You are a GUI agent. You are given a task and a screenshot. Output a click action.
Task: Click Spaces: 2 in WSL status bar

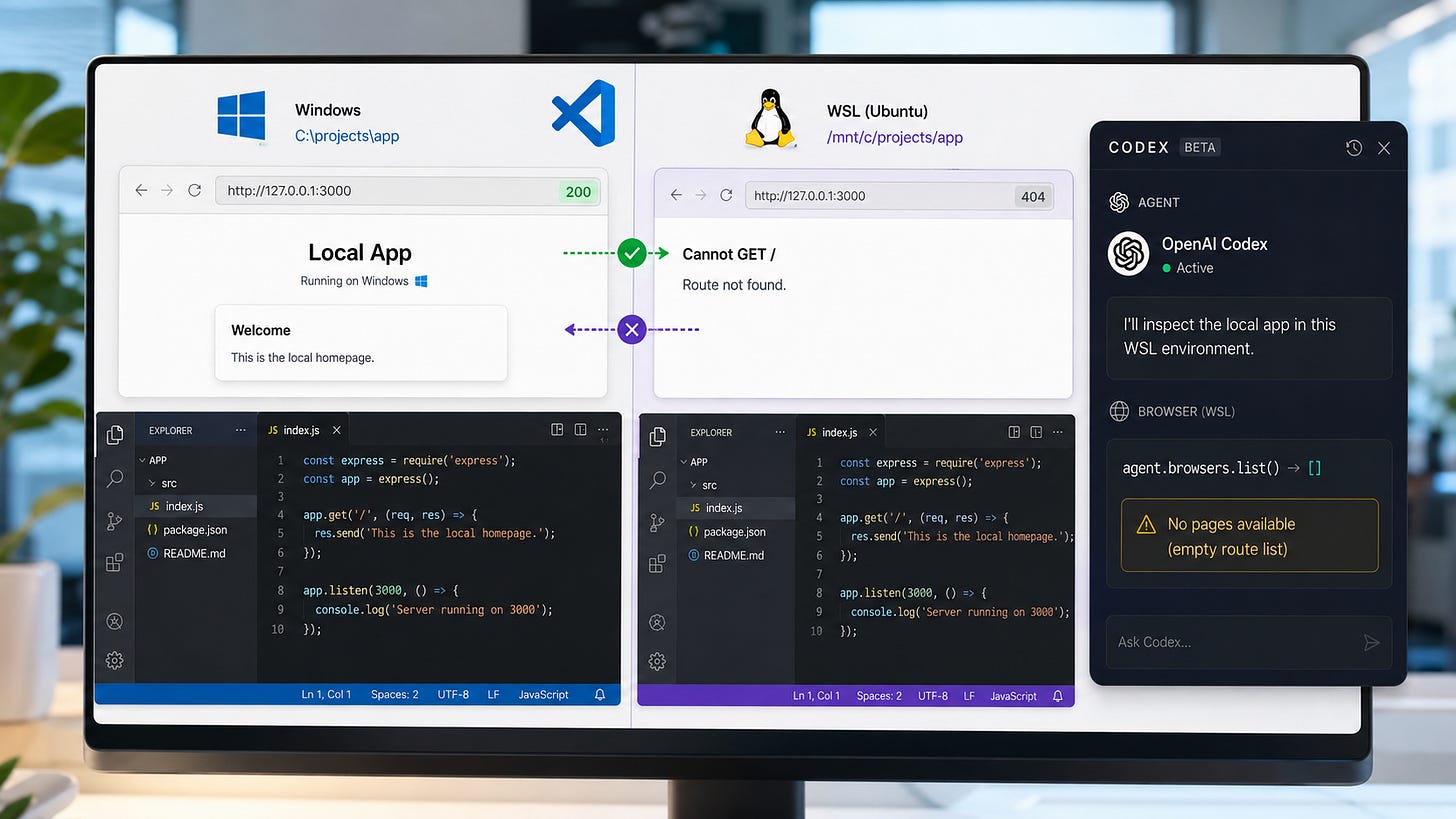(879, 695)
